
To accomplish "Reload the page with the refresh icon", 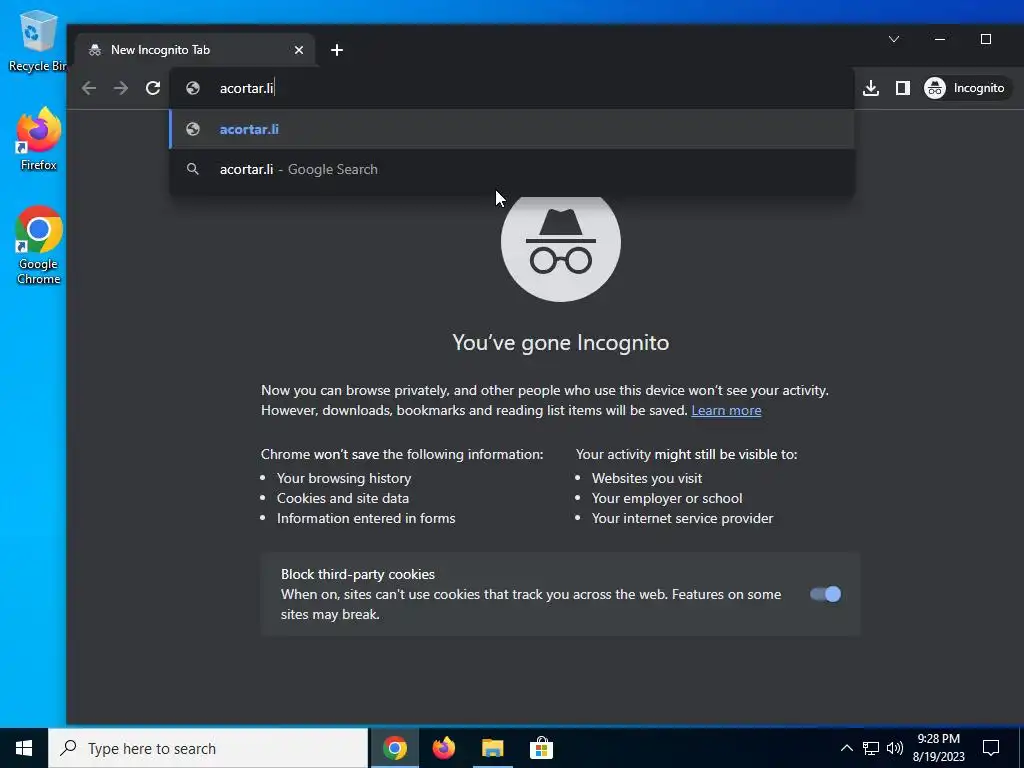I will coord(153,88).
